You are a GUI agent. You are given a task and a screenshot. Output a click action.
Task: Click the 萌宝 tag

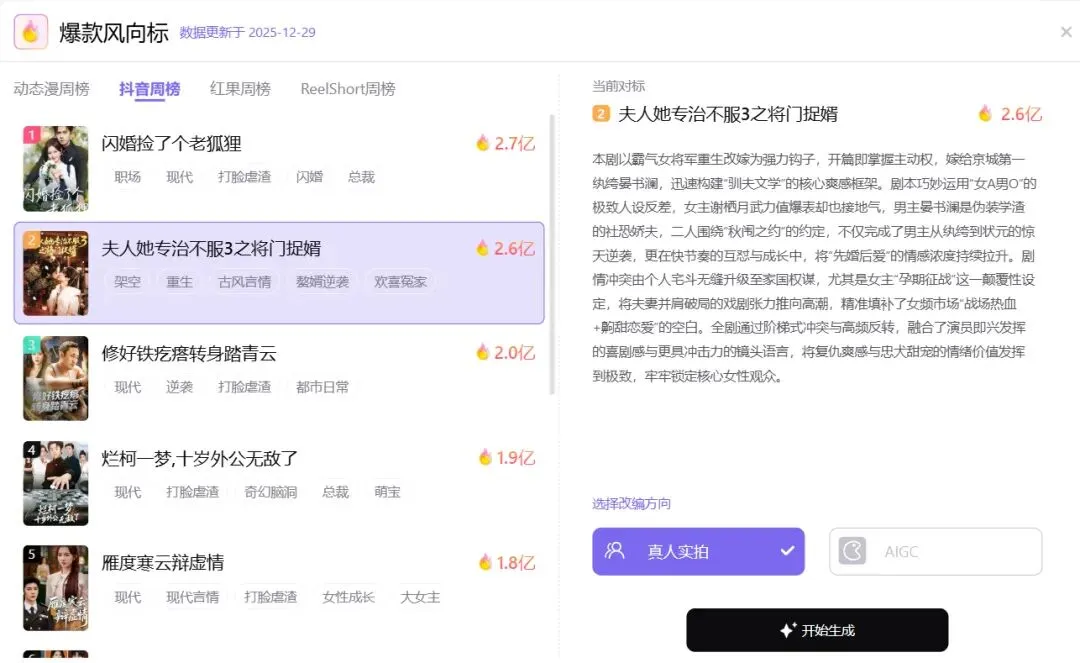[387, 492]
